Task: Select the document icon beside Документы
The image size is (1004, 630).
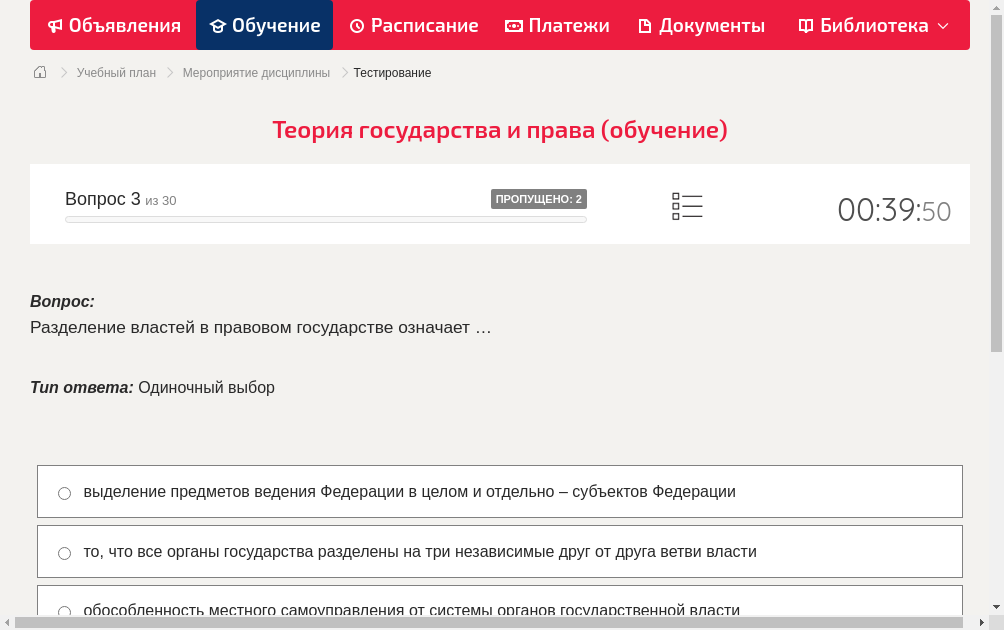Action: click(x=645, y=25)
